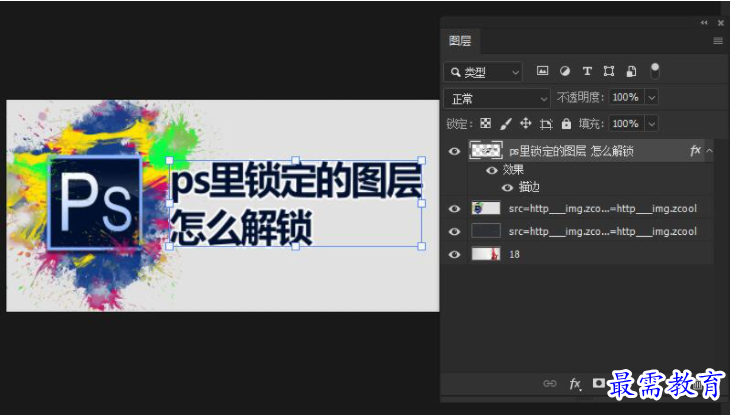Select the thumbnail of layer 18
The height and width of the screenshot is (416, 731).
486,254
